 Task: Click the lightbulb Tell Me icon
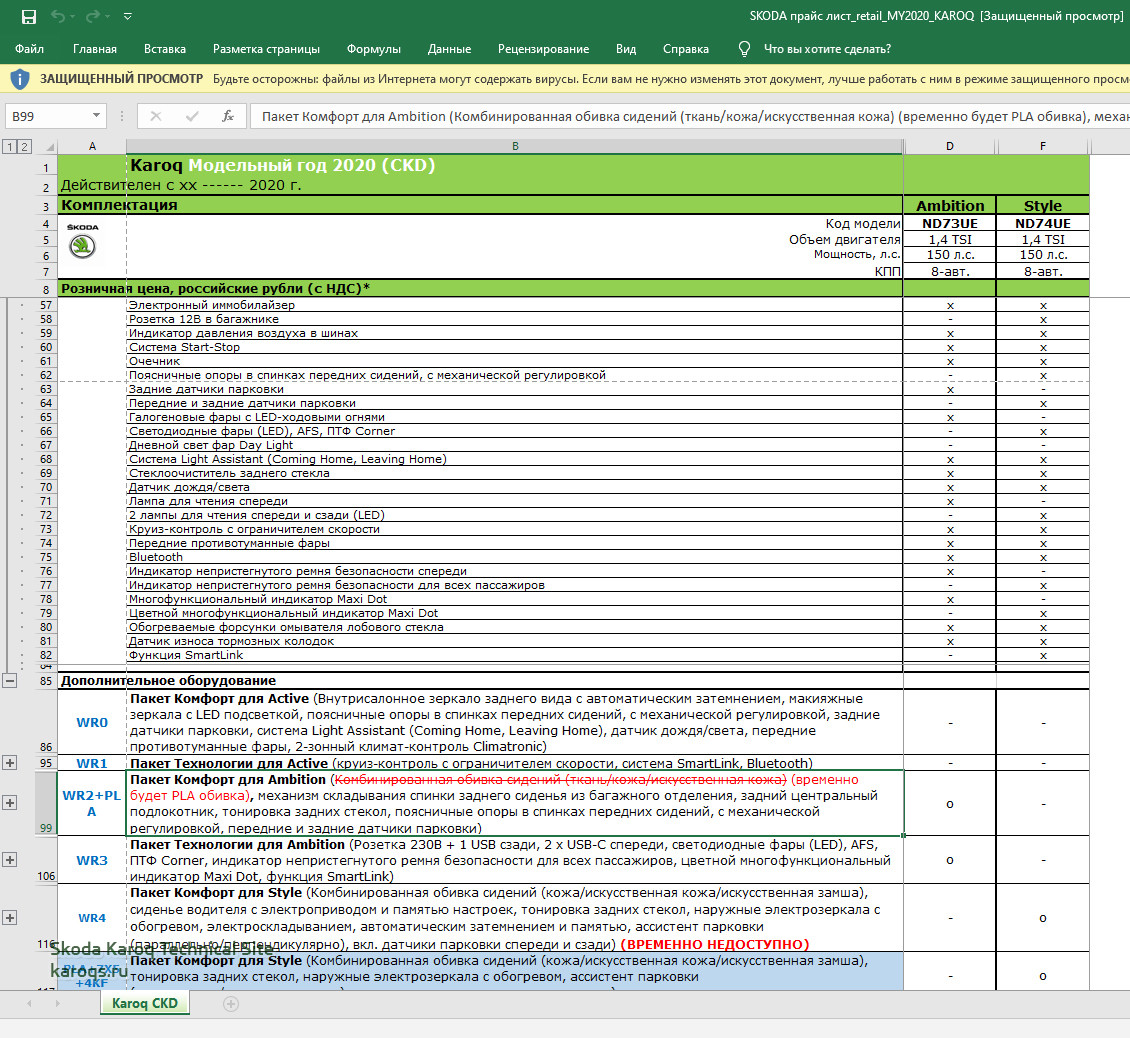click(744, 49)
